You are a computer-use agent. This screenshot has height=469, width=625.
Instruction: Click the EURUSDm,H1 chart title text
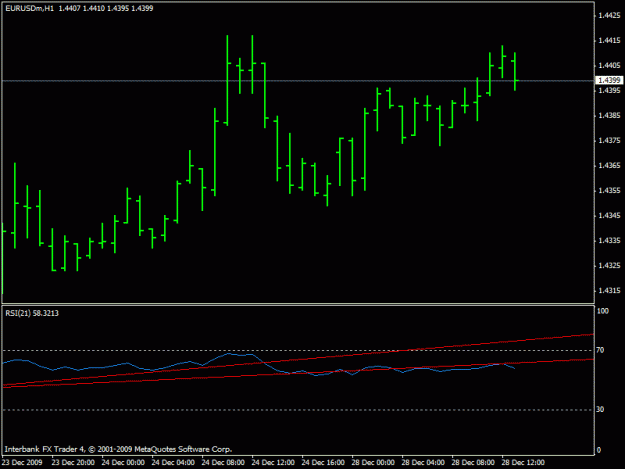tap(29, 8)
